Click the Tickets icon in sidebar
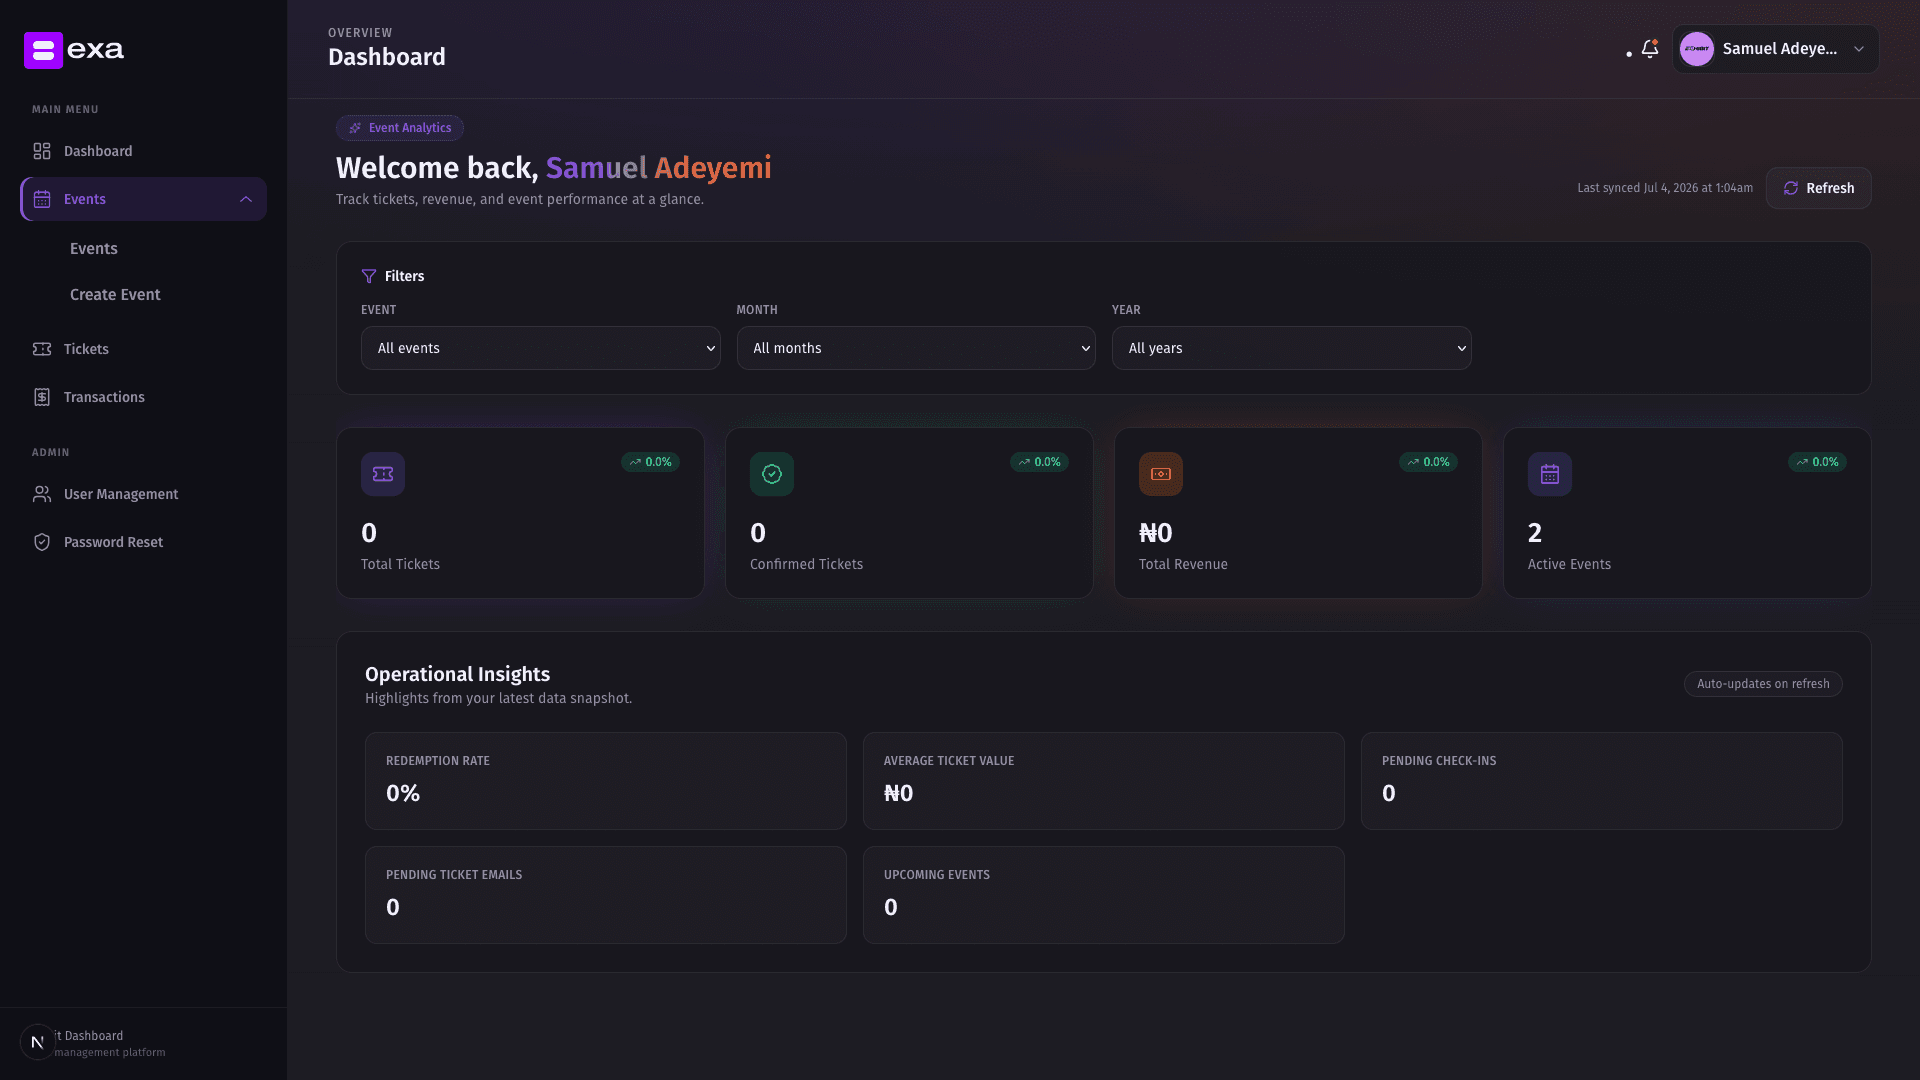Image resolution: width=1920 pixels, height=1080 pixels. 42,349
